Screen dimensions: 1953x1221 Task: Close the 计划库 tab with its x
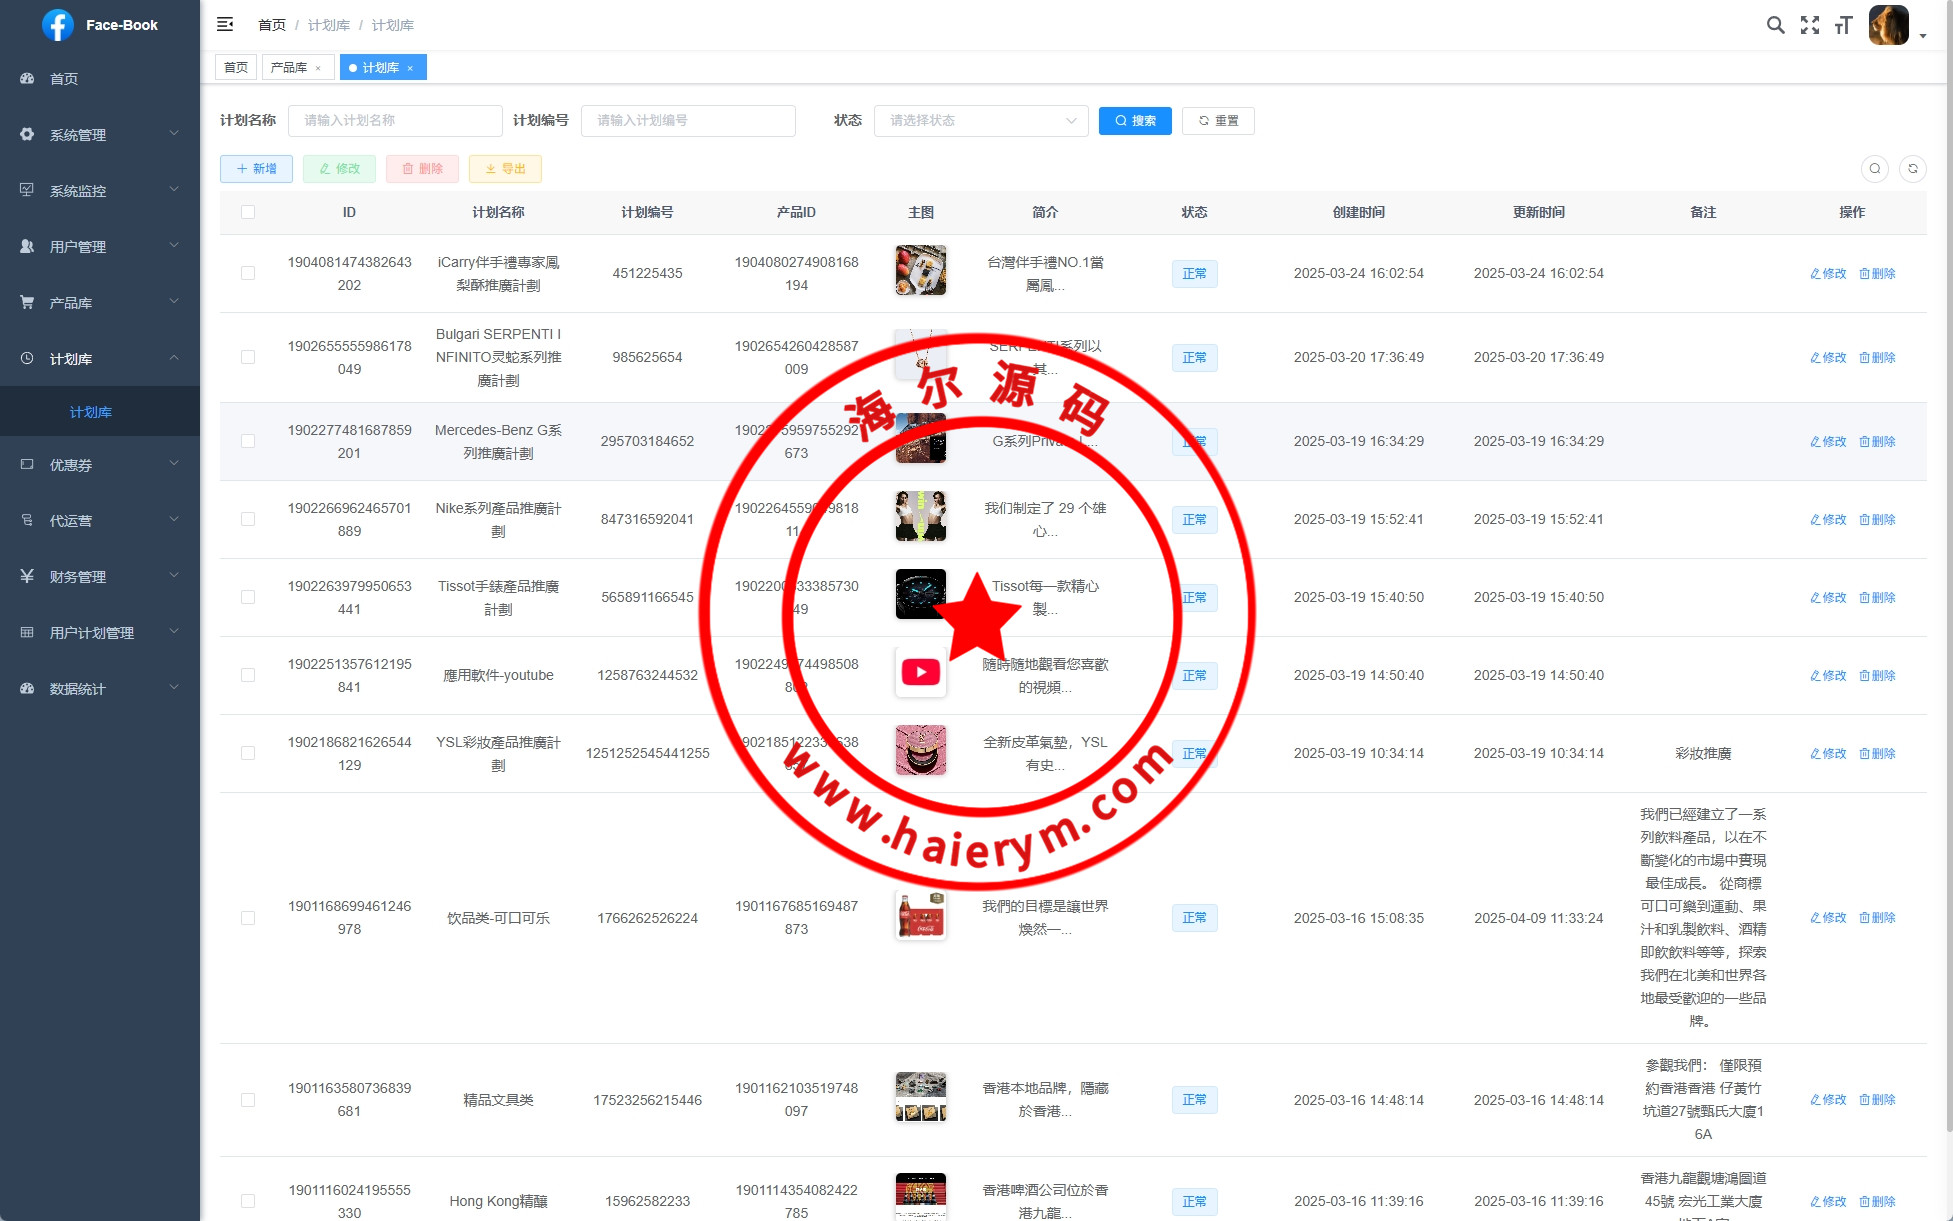(410, 68)
